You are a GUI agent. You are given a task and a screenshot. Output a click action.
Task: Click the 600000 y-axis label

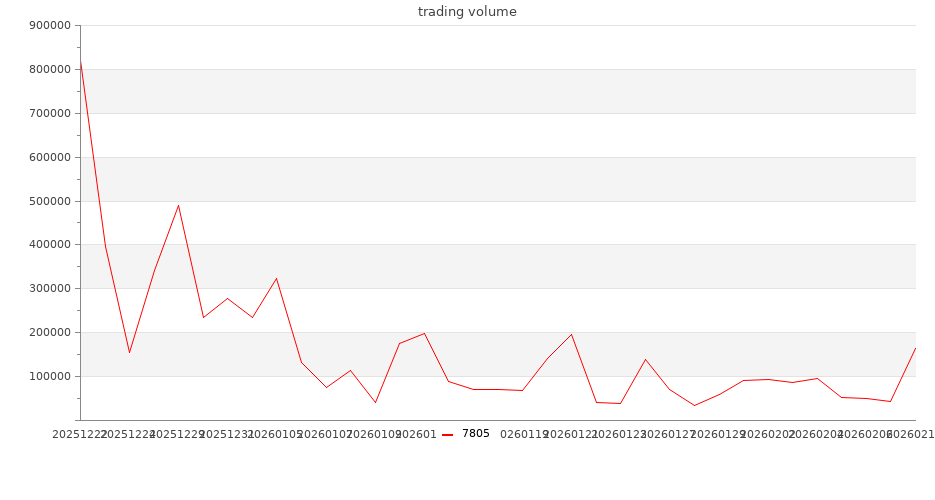pos(48,157)
